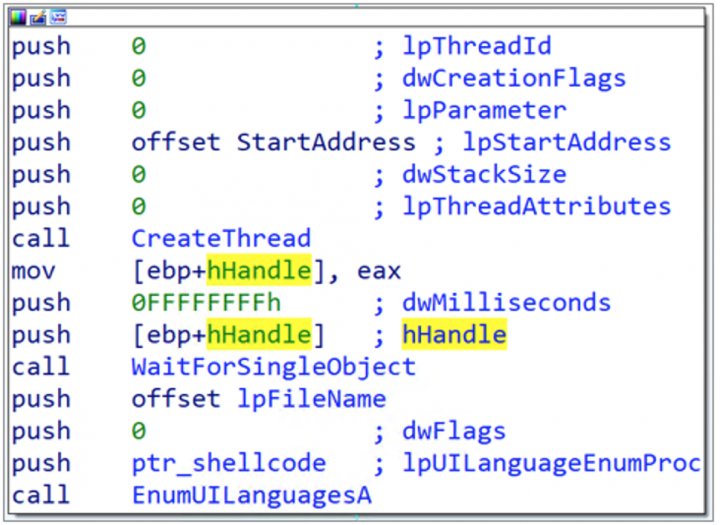Viewport: 720px width, 525px height.
Task: Select the lpThreadId comment
Action: tap(477, 46)
